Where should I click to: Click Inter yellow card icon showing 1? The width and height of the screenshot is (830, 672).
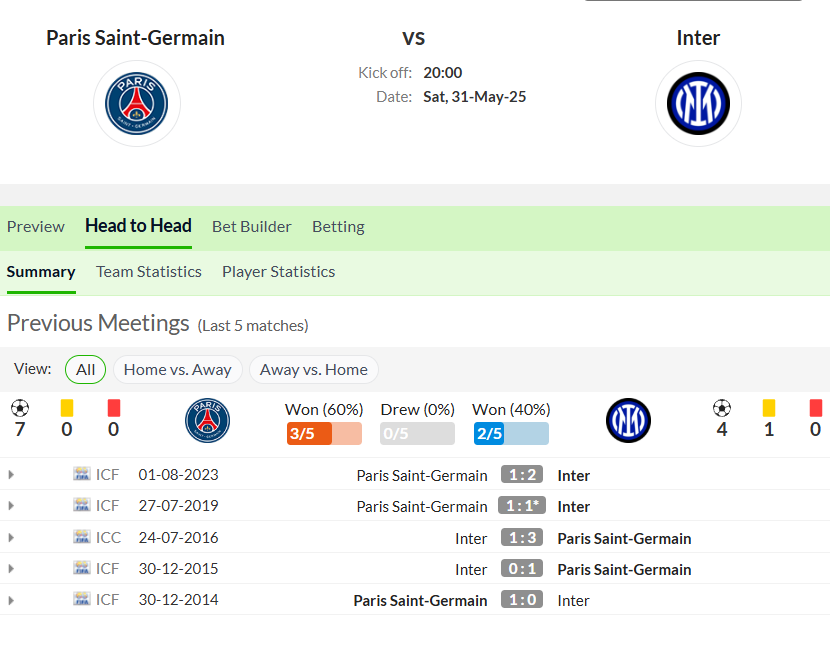pyautogui.click(x=769, y=408)
